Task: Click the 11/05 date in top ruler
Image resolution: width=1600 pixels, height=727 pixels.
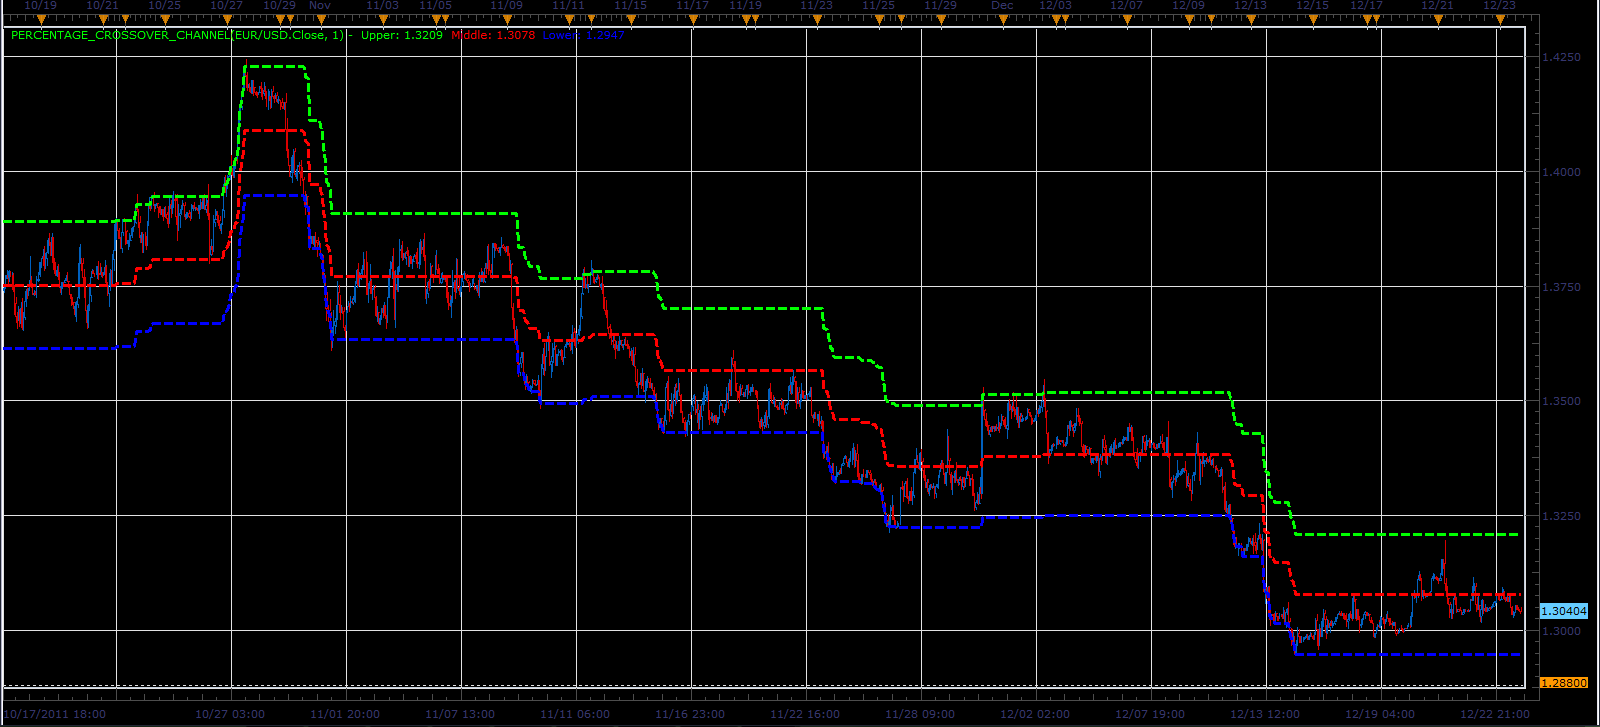Action: (x=435, y=6)
